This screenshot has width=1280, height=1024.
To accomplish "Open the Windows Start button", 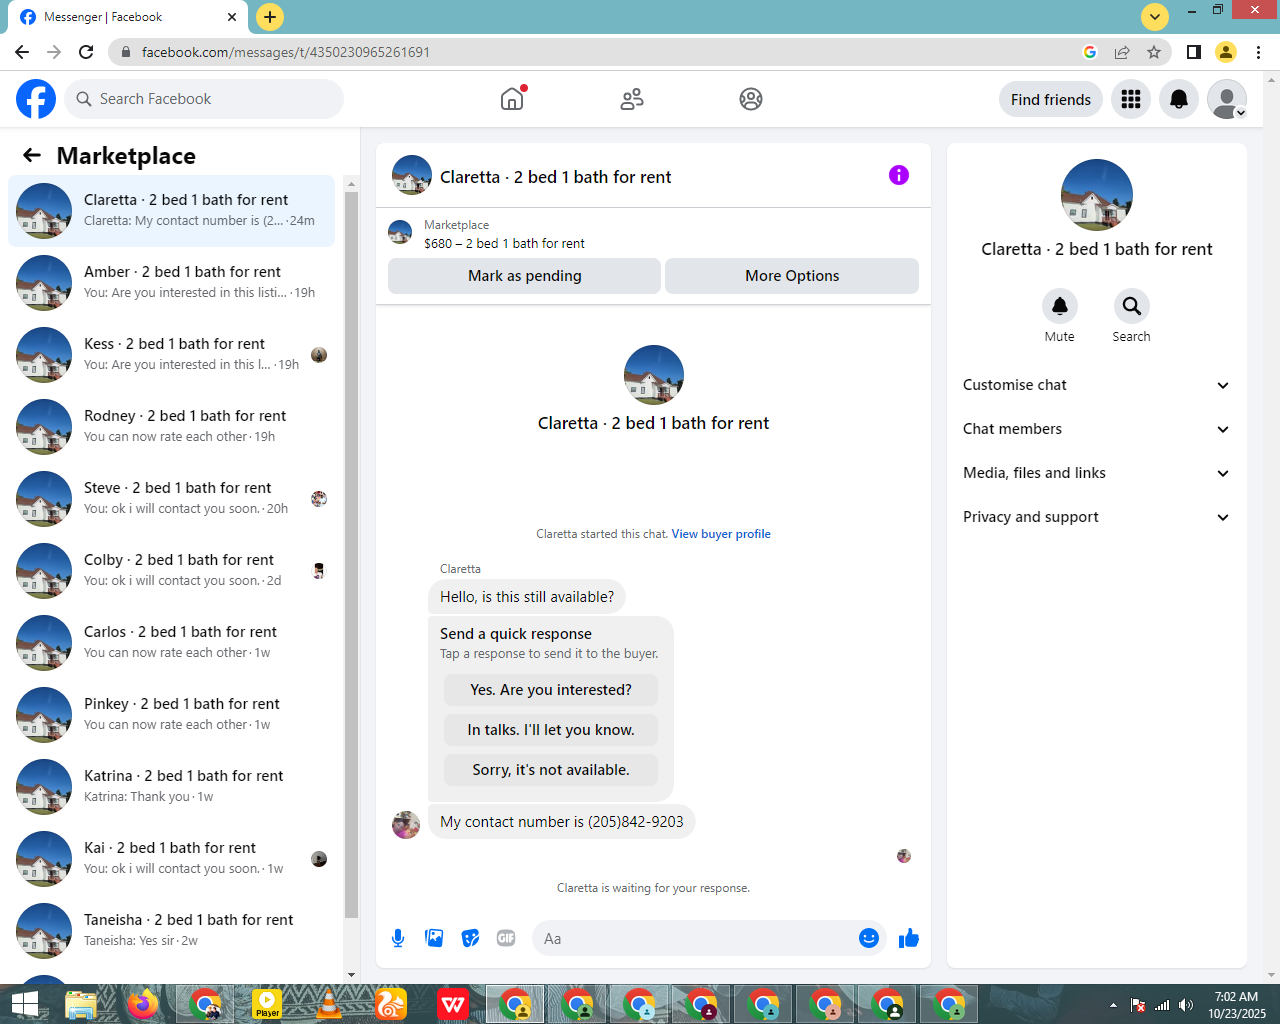I will (x=24, y=1004).
